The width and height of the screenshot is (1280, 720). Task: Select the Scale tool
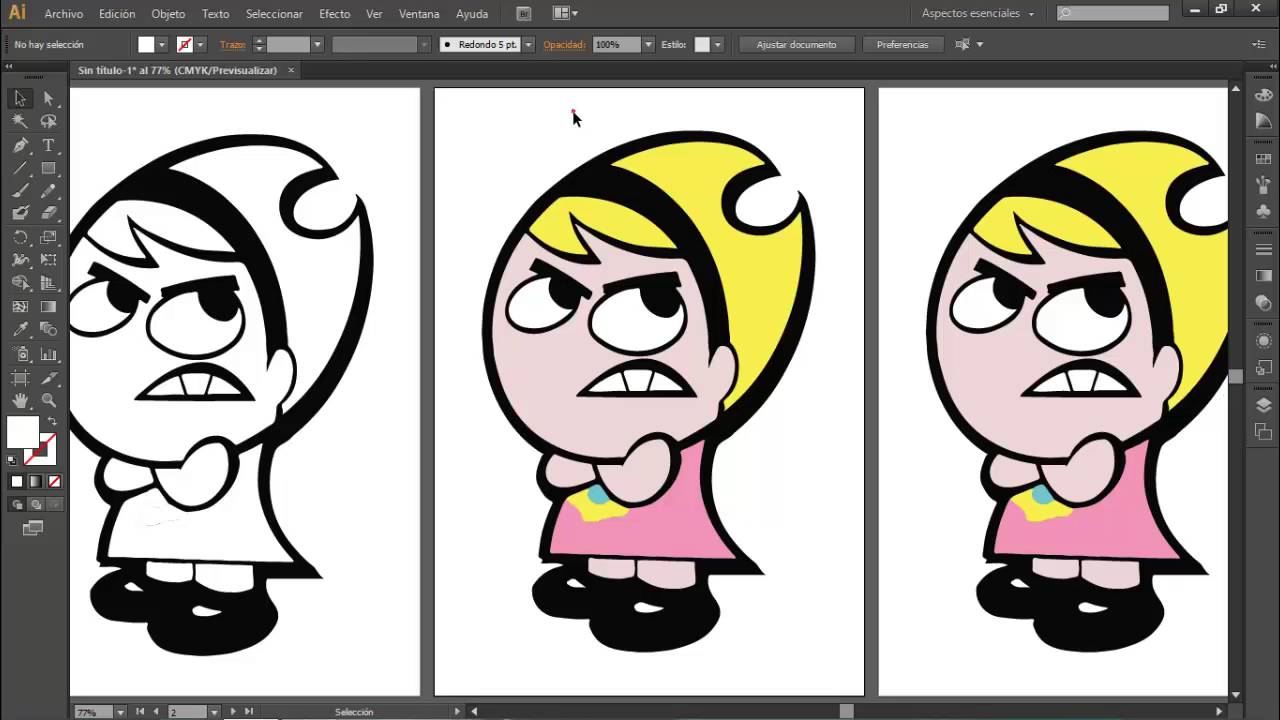pos(48,237)
